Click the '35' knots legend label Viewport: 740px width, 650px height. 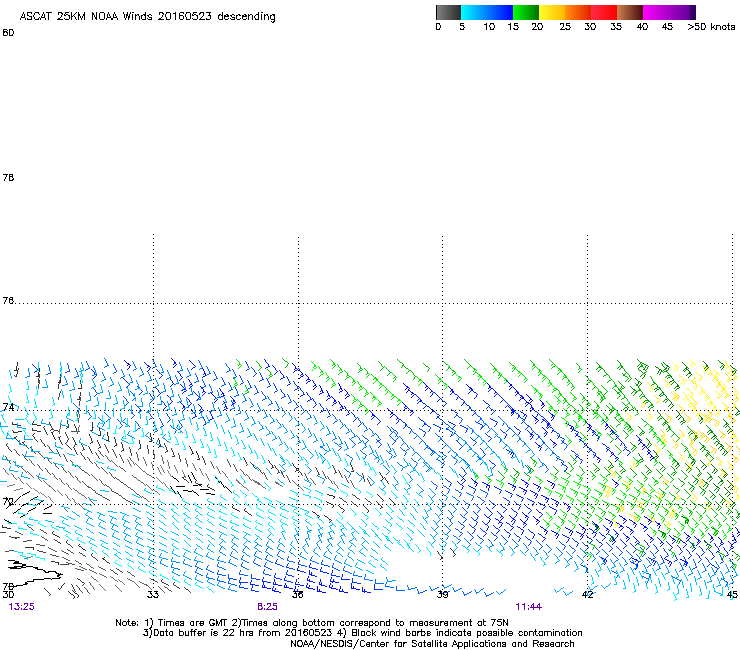point(616,27)
